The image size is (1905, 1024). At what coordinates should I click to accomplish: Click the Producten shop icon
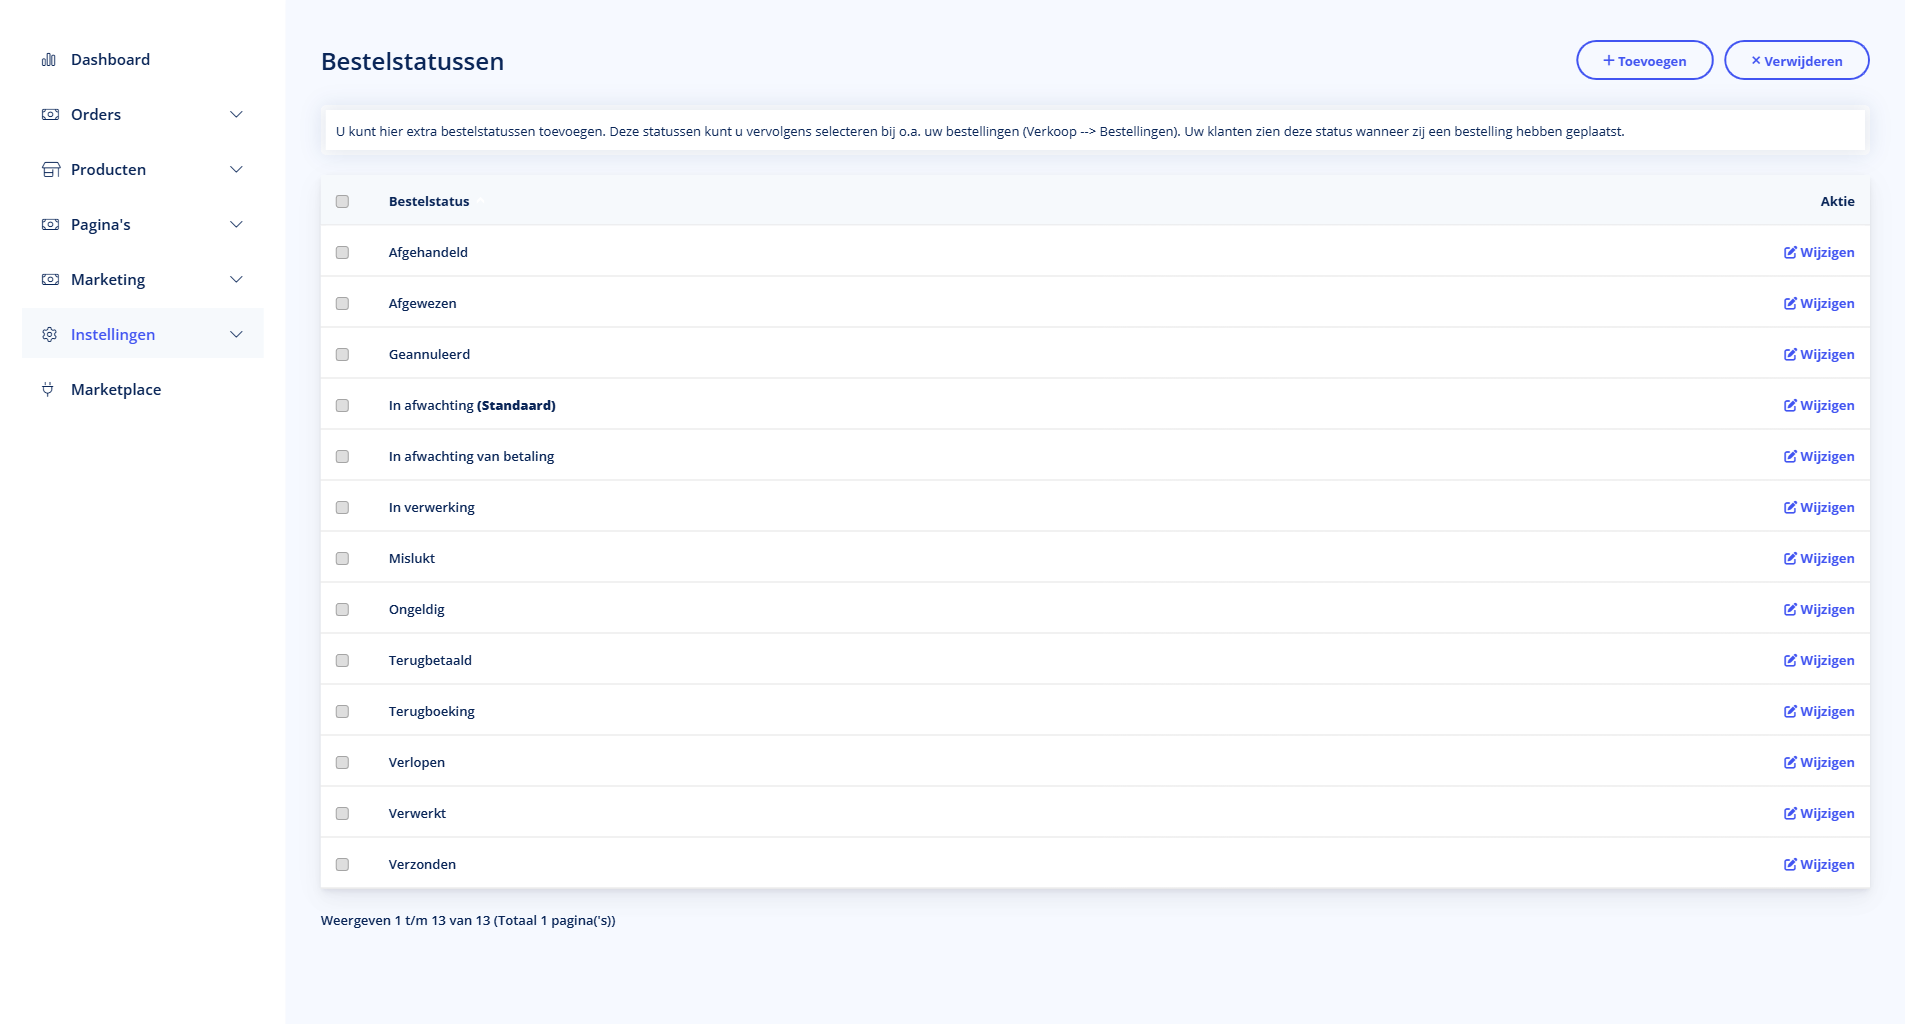coord(50,170)
